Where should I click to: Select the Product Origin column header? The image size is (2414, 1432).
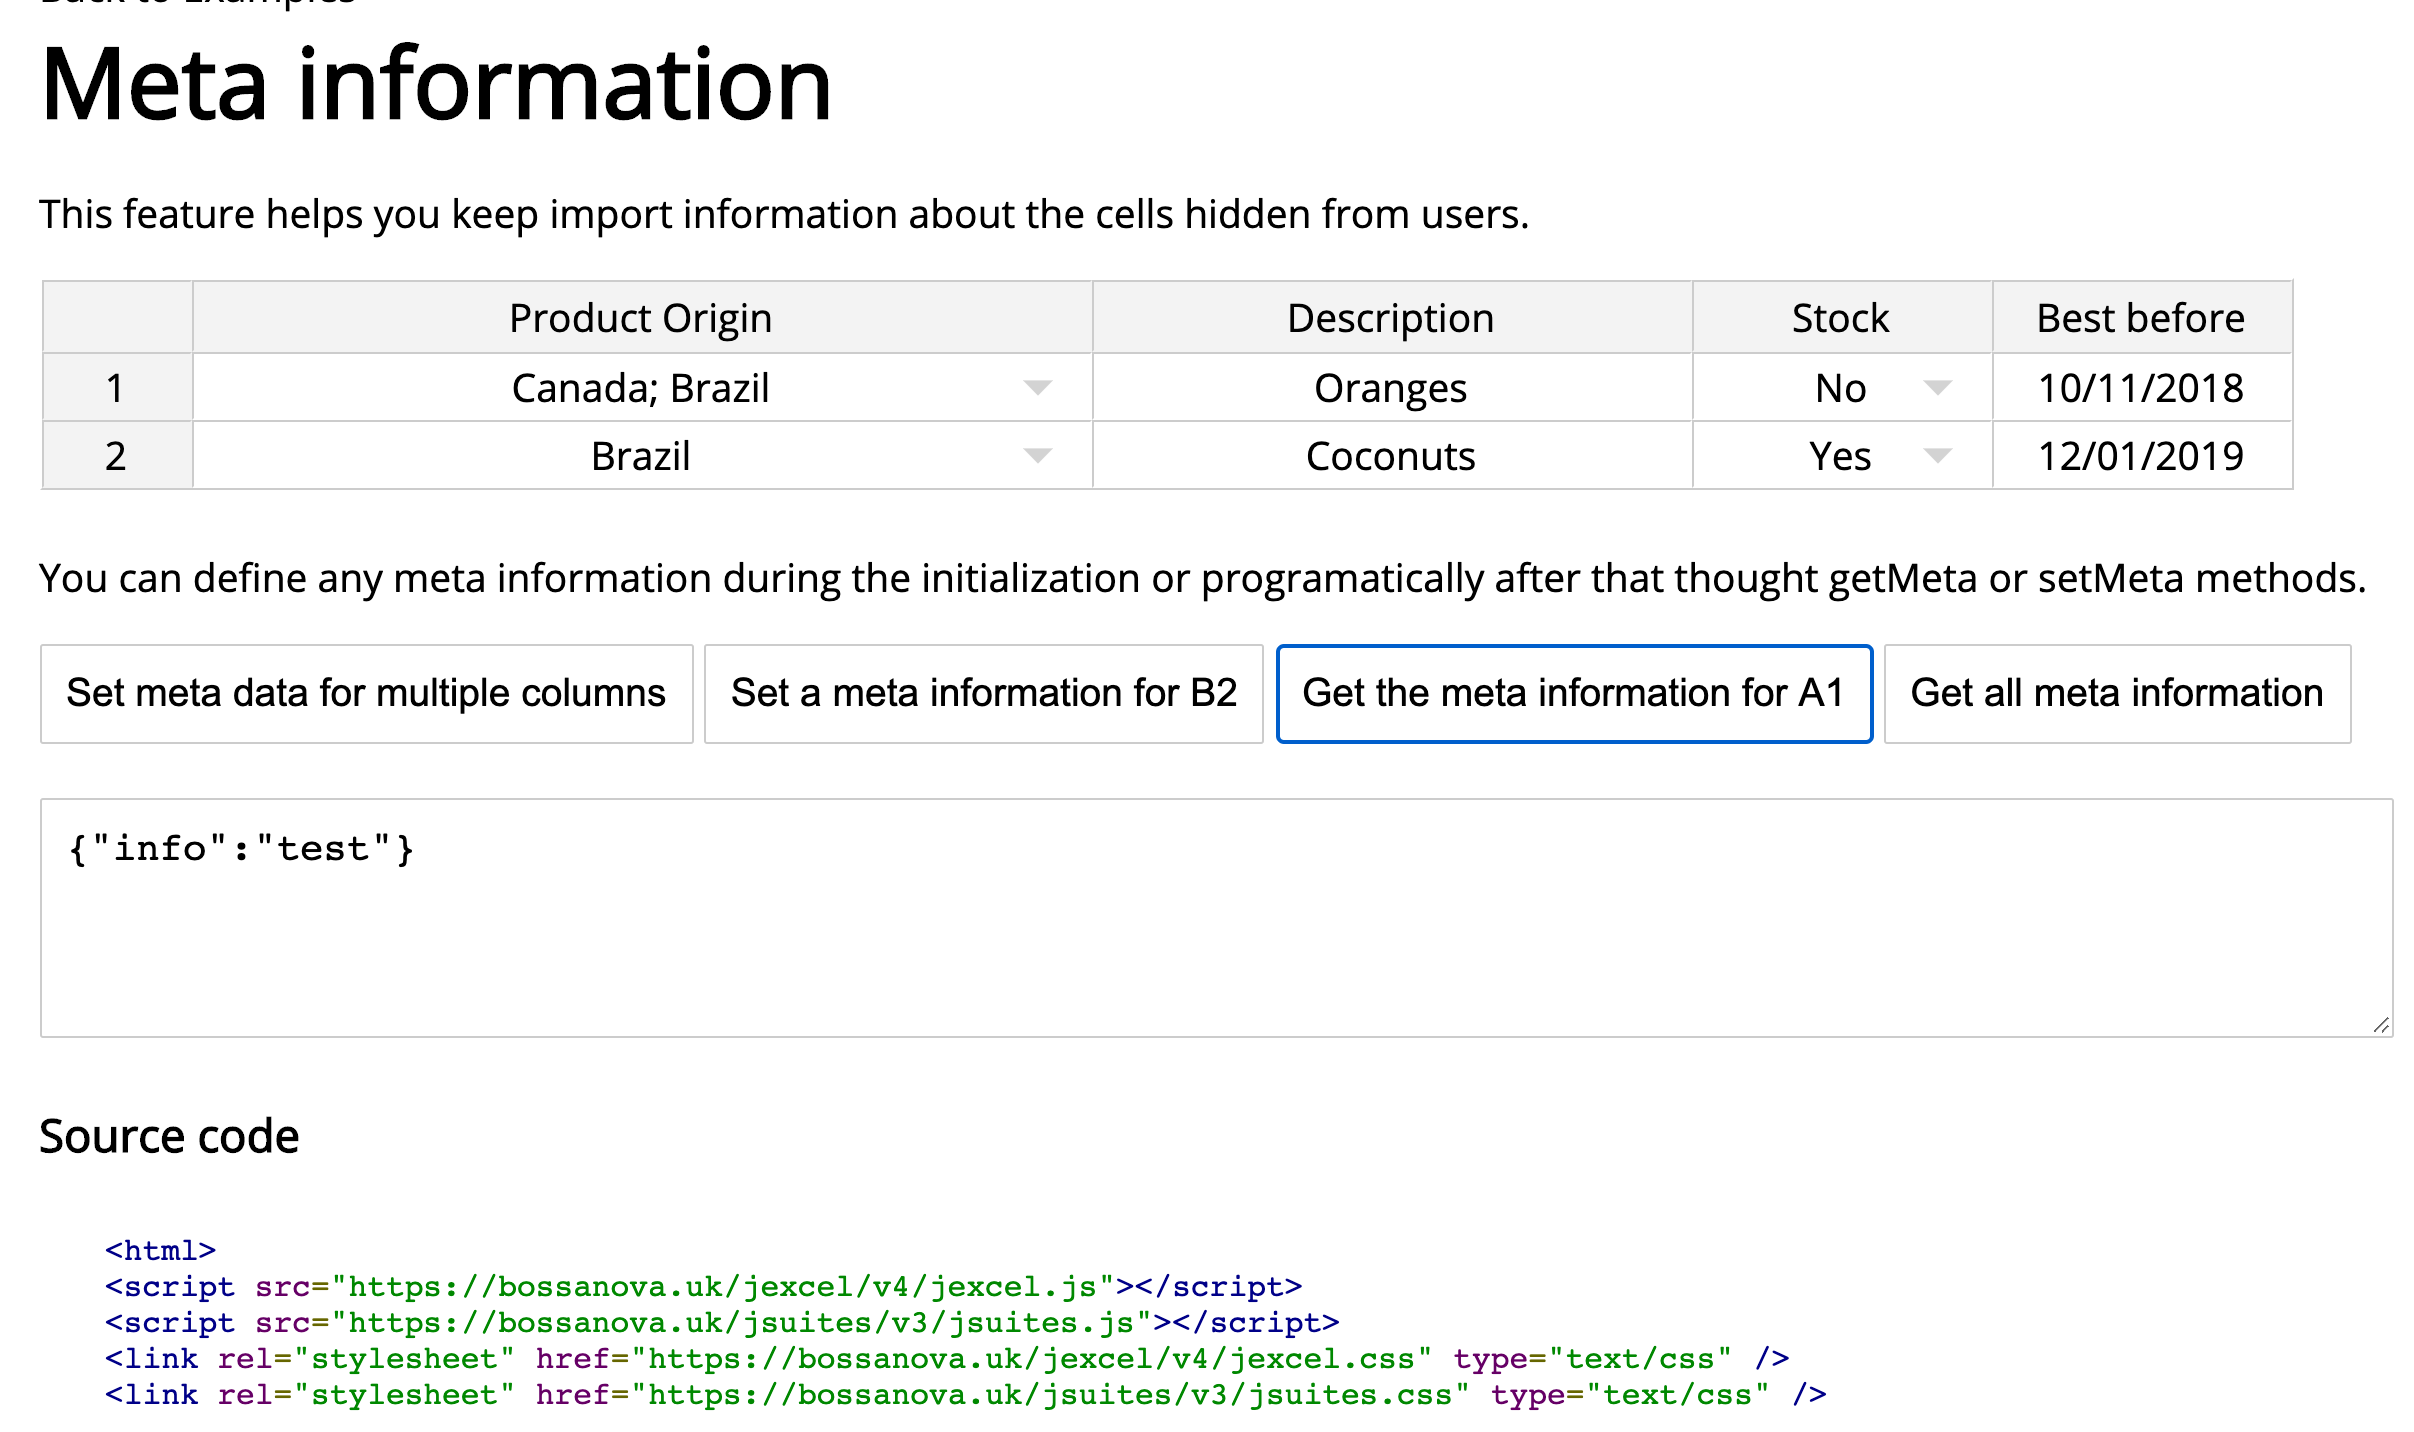click(642, 318)
